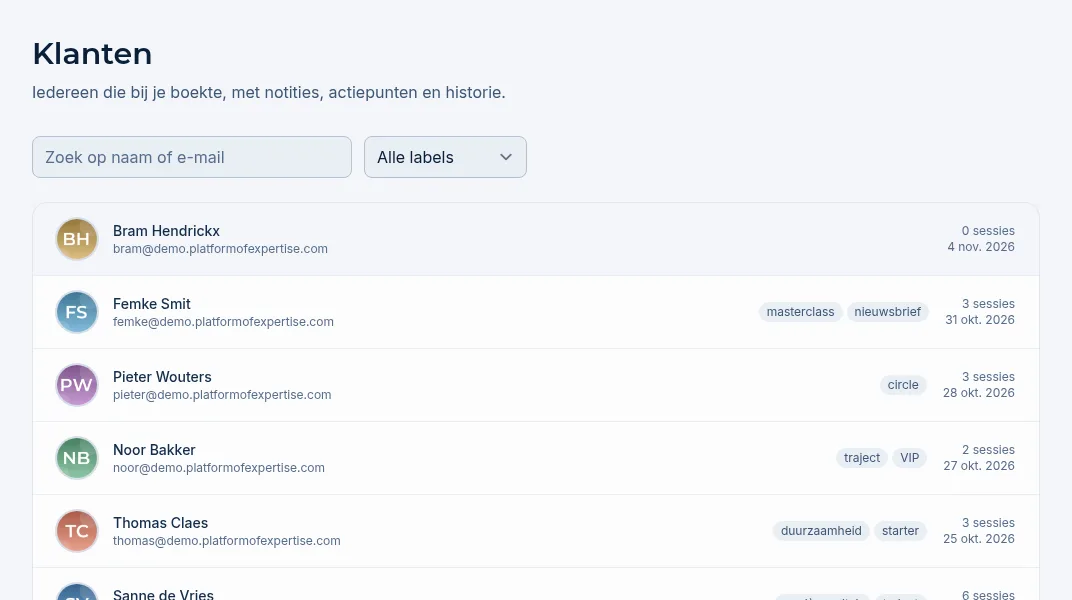This screenshot has width=1072, height=600.
Task: Click Thomas Claes' TC avatar
Action: point(77,531)
